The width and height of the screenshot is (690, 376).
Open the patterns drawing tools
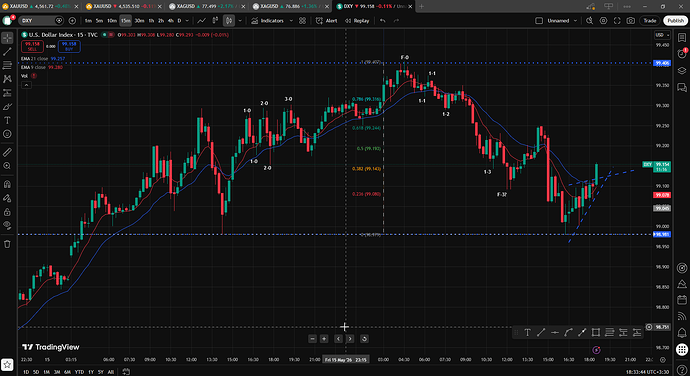point(7,79)
